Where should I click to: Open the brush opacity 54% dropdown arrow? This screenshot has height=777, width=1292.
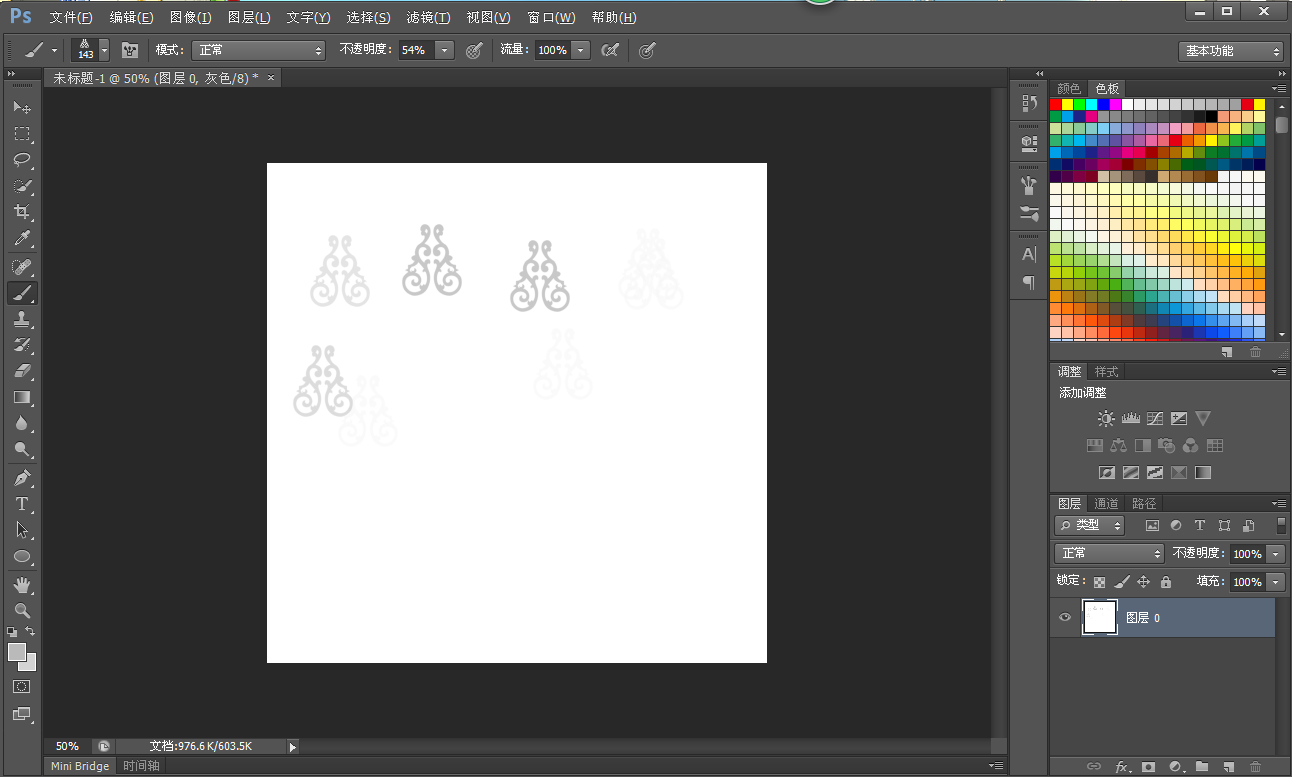[x=444, y=50]
